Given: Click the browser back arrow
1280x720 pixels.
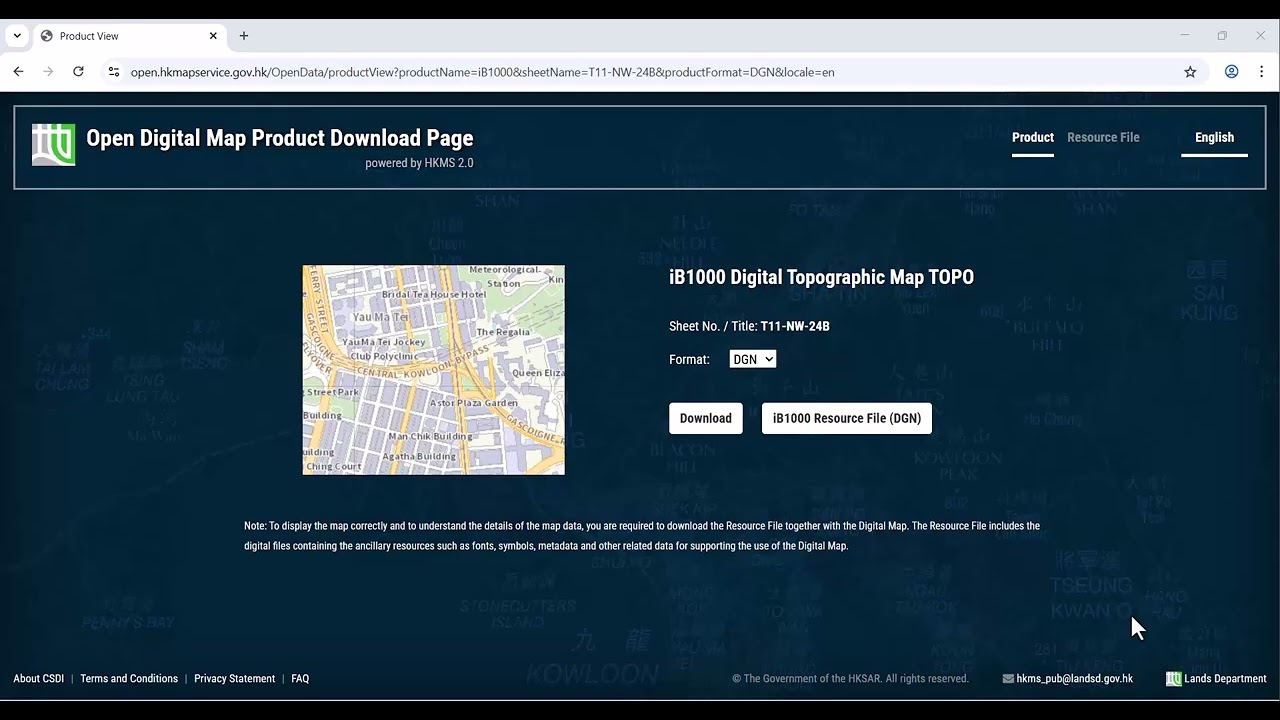Looking at the screenshot, I should [x=18, y=72].
